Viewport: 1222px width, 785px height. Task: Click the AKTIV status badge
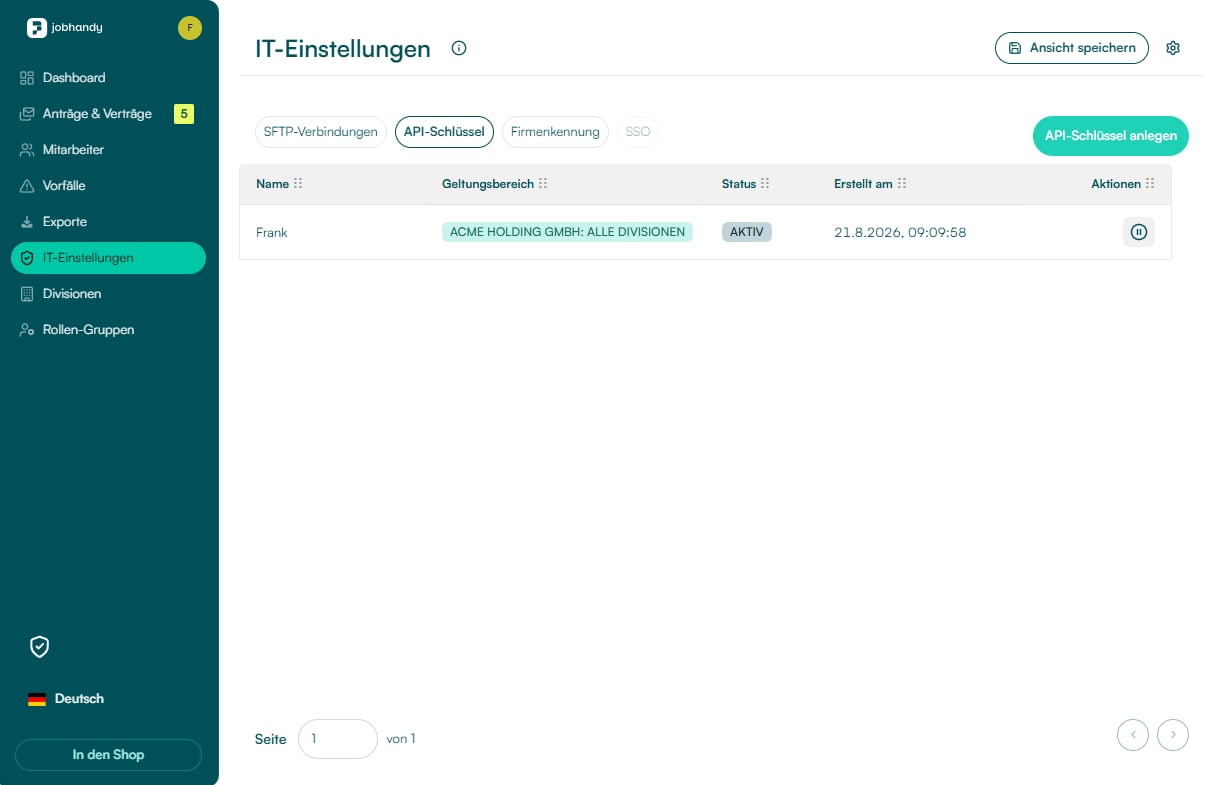click(x=747, y=232)
